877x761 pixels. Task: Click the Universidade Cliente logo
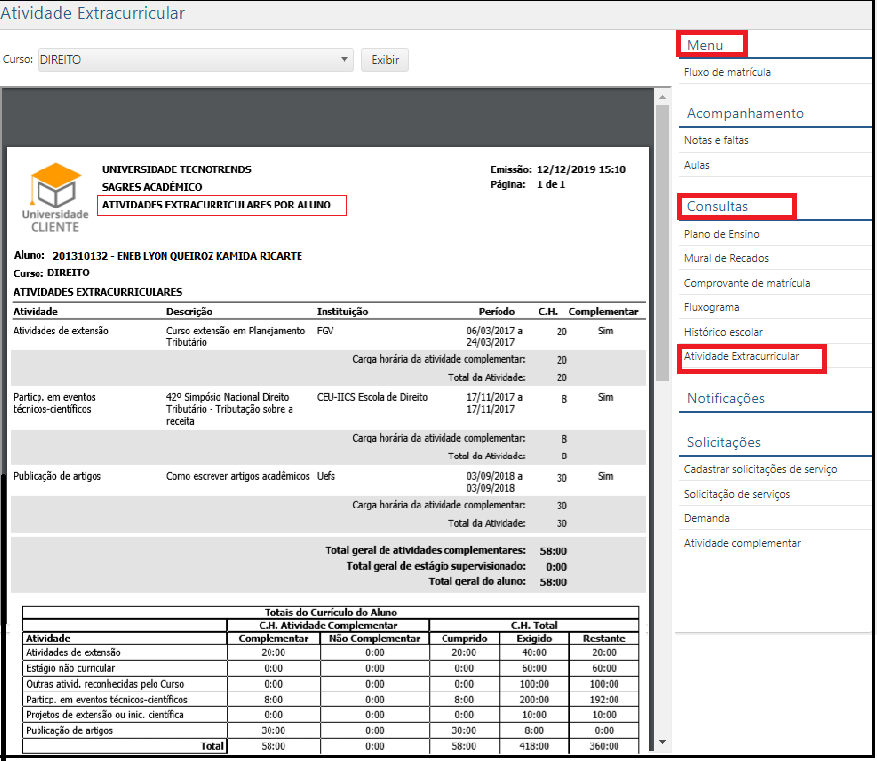[x=55, y=186]
